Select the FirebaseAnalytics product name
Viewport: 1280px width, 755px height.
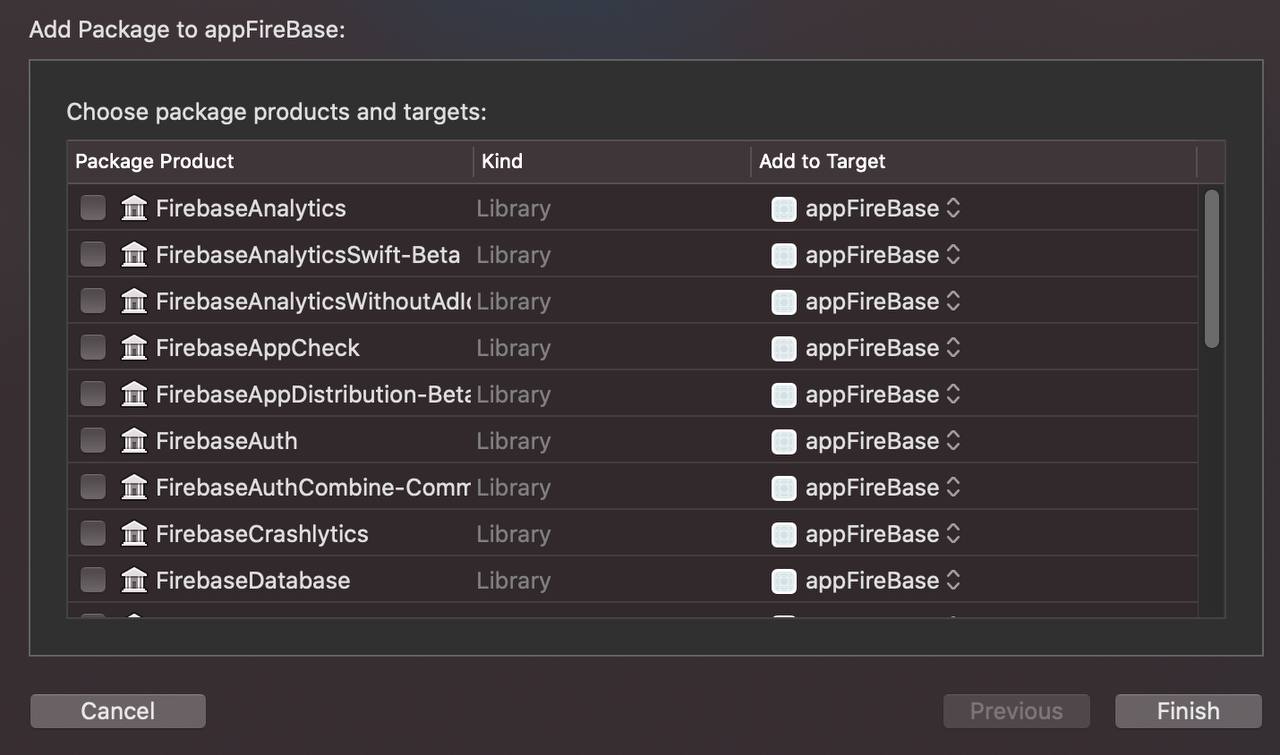(x=251, y=208)
